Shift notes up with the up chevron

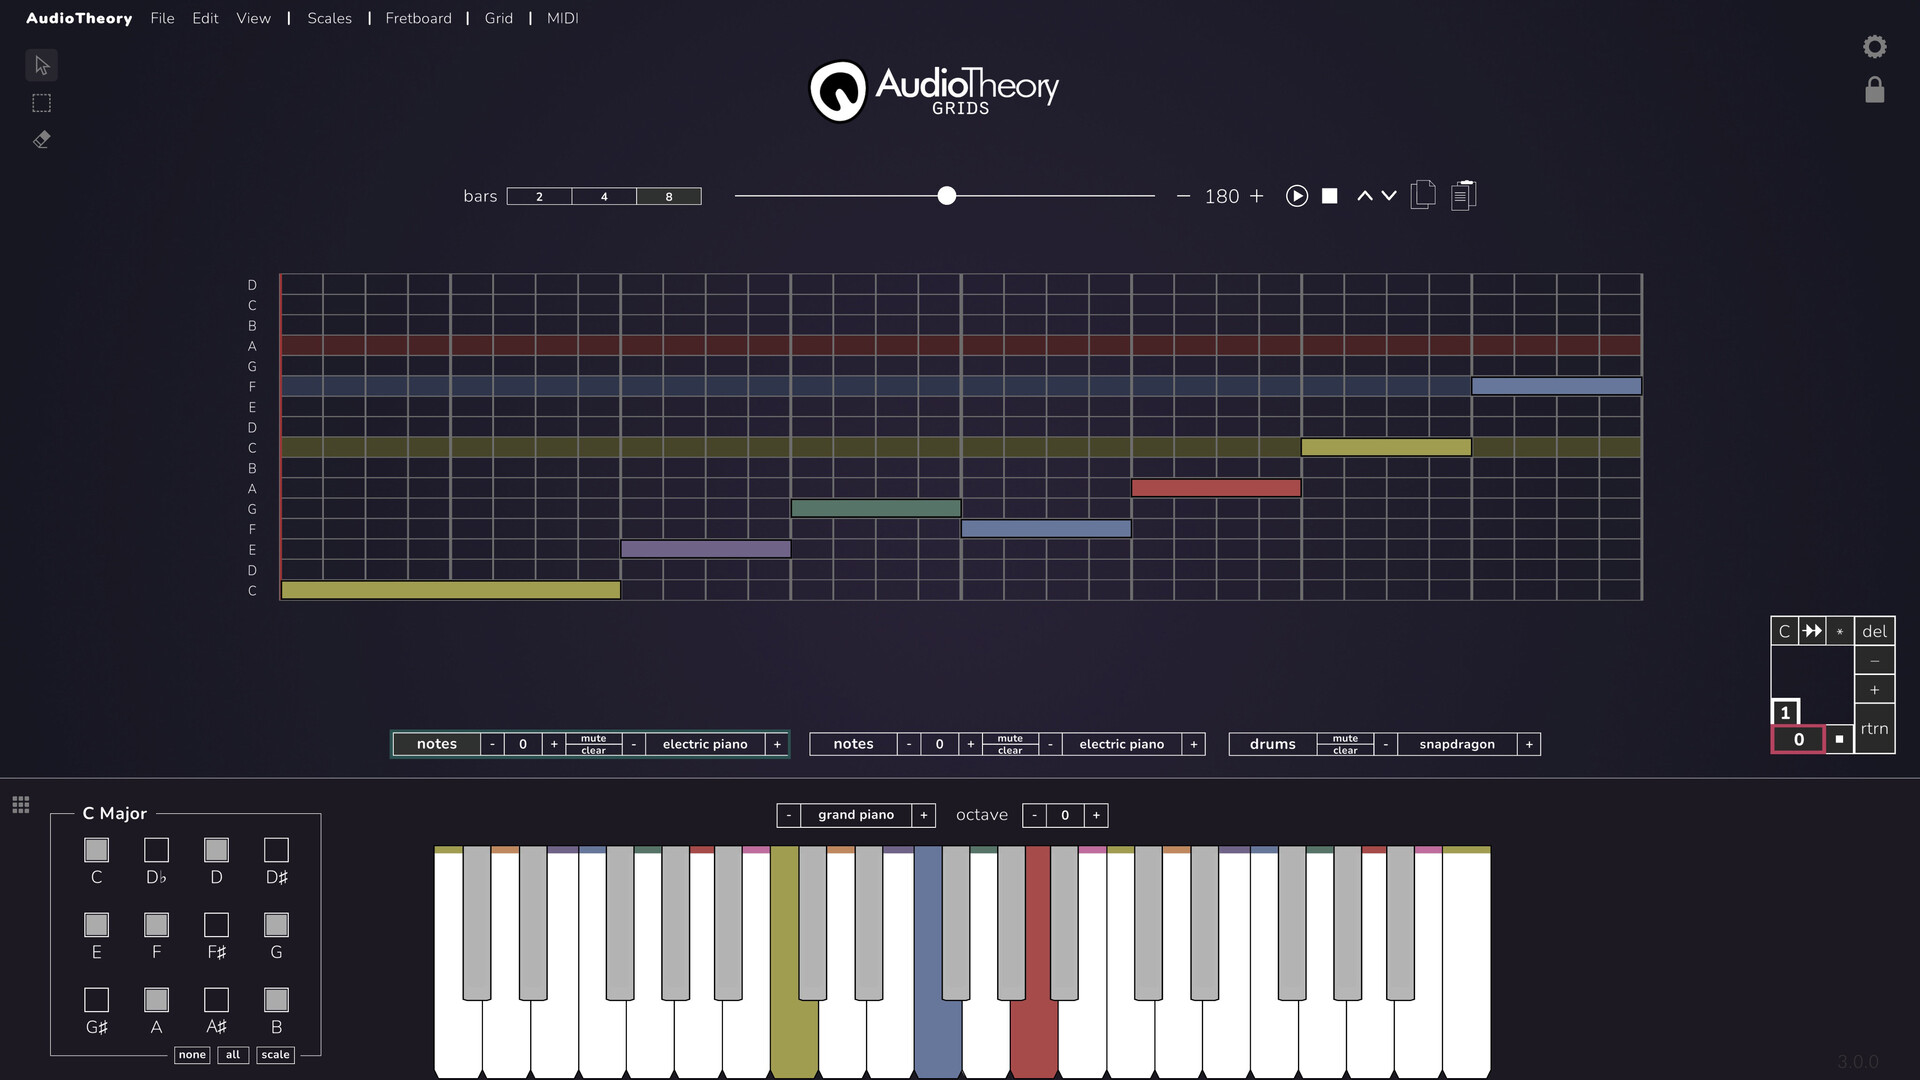(x=1365, y=196)
